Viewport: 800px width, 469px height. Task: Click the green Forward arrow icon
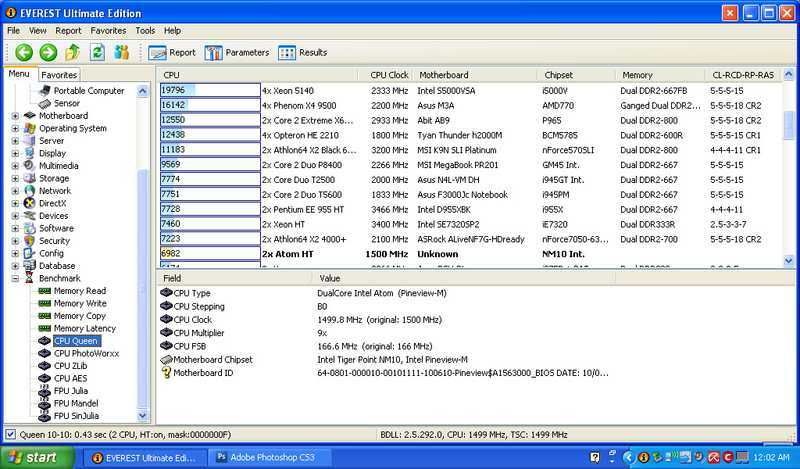pos(48,53)
